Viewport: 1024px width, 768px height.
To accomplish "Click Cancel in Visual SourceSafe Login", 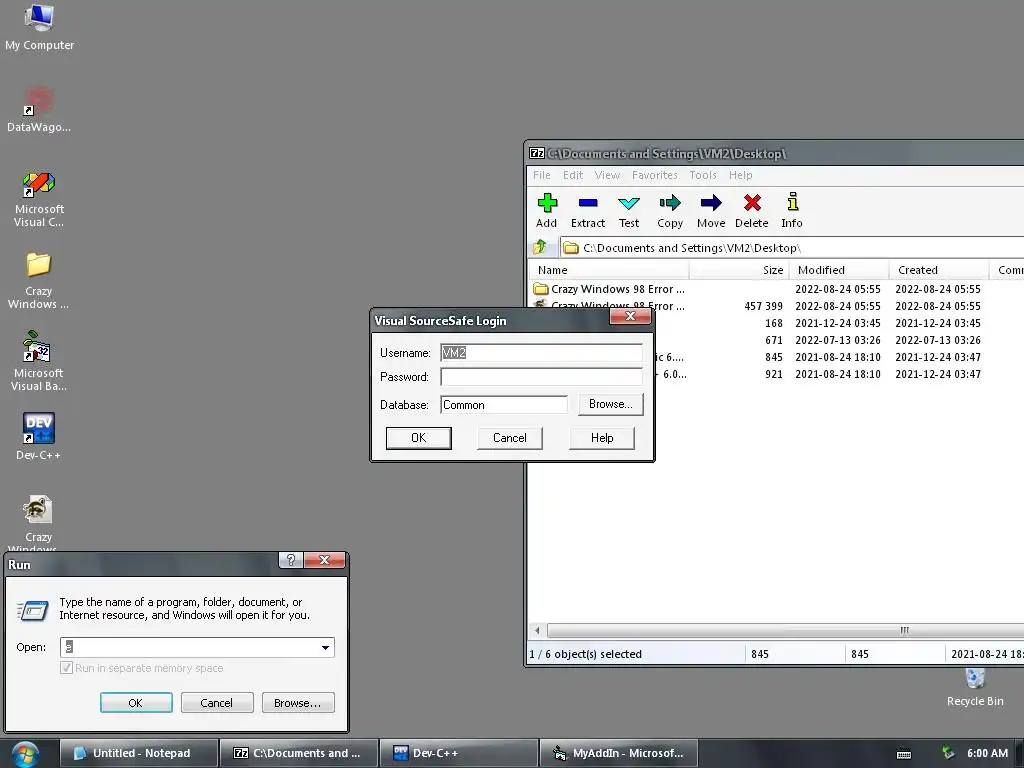I will 509,438.
